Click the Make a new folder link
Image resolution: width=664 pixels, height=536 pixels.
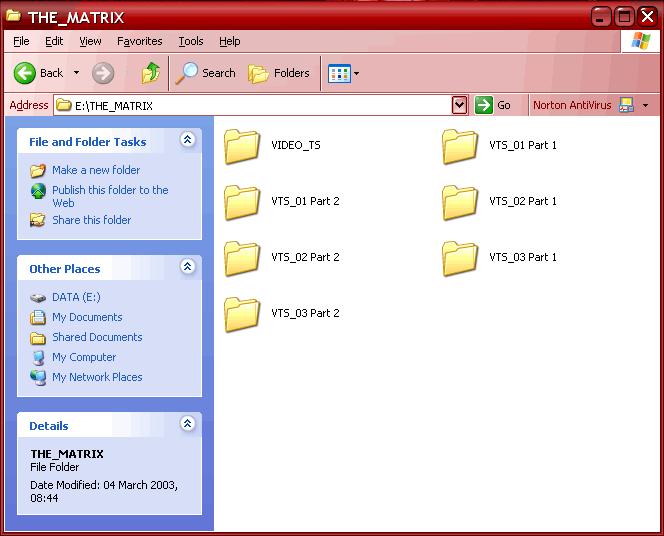(x=96, y=170)
